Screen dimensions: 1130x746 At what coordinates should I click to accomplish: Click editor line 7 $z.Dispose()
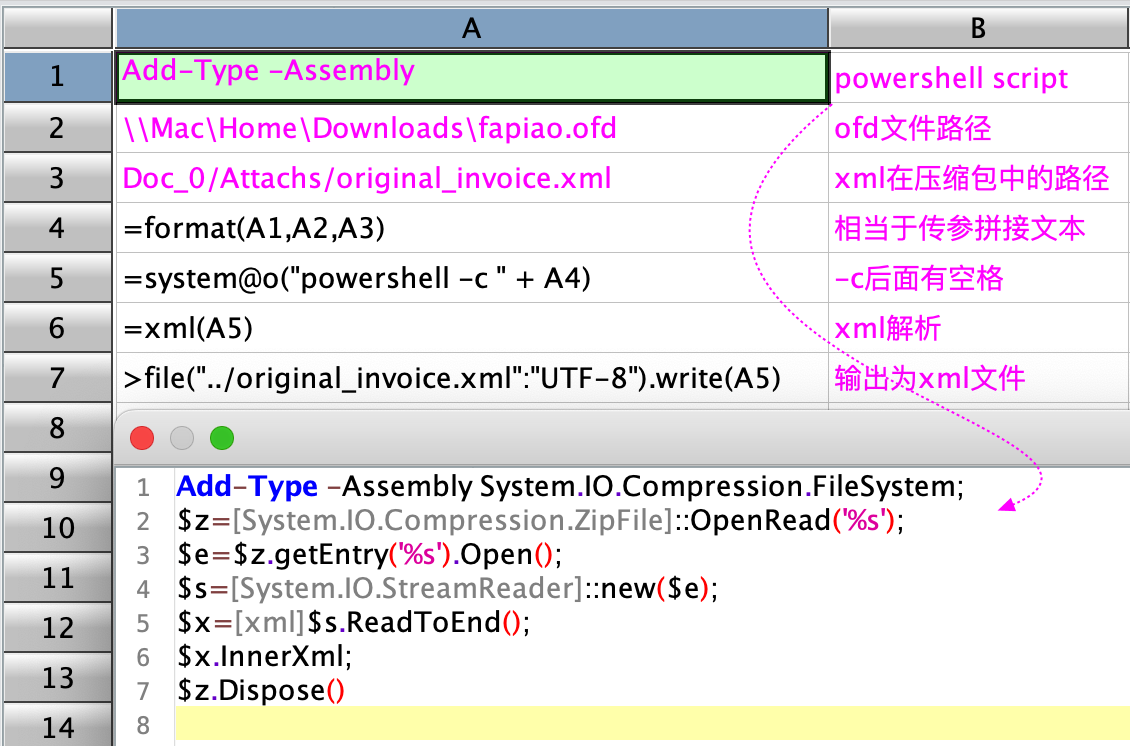[261, 690]
